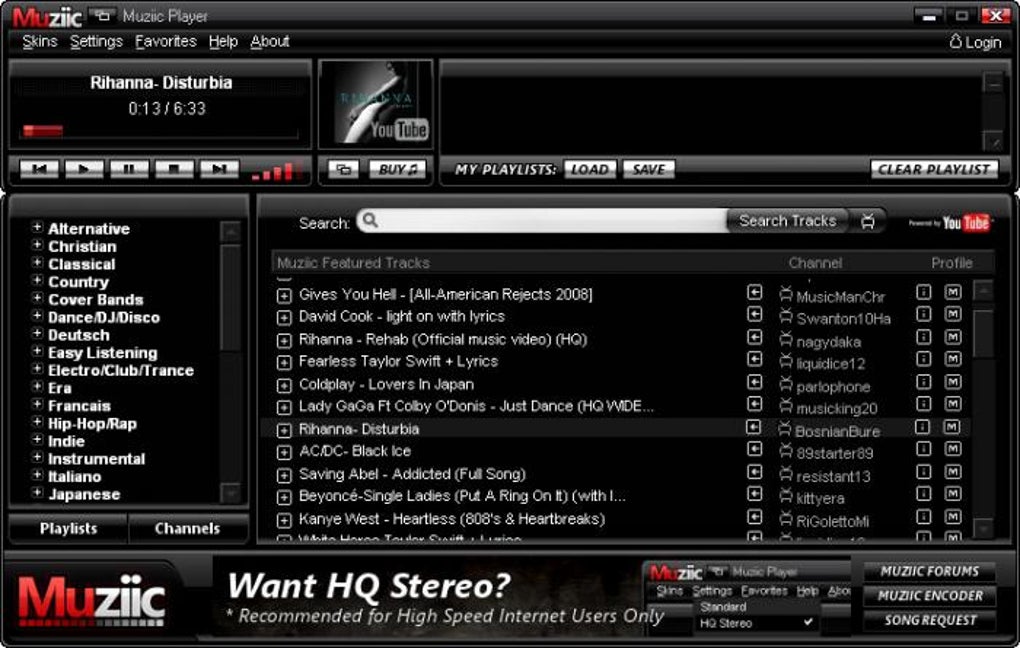Image resolution: width=1020 pixels, height=648 pixels.
Task: Click arrow-box icon on Fearless Taylor Swift row
Action: pyautogui.click(x=755, y=359)
